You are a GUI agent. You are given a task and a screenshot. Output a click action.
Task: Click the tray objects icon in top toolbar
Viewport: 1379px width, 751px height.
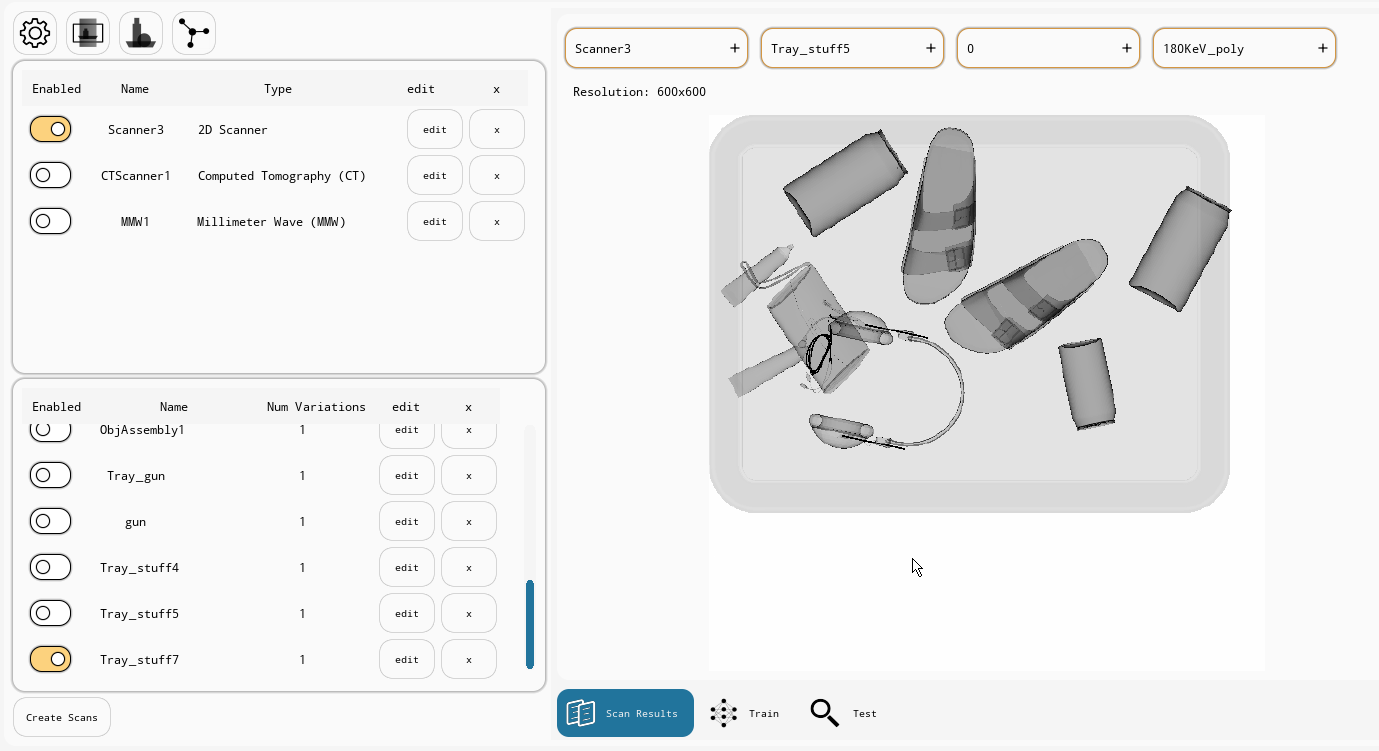click(141, 33)
